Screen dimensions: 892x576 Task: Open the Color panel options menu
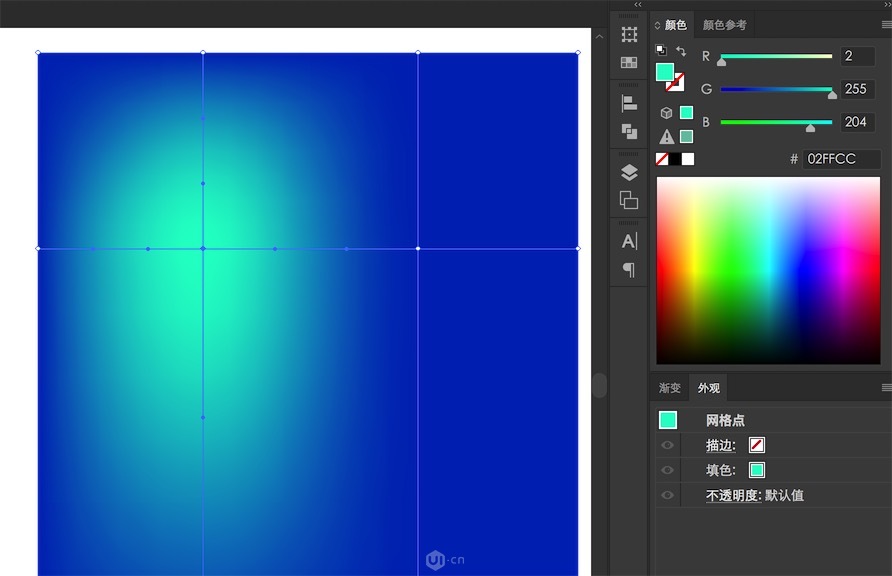click(886, 24)
